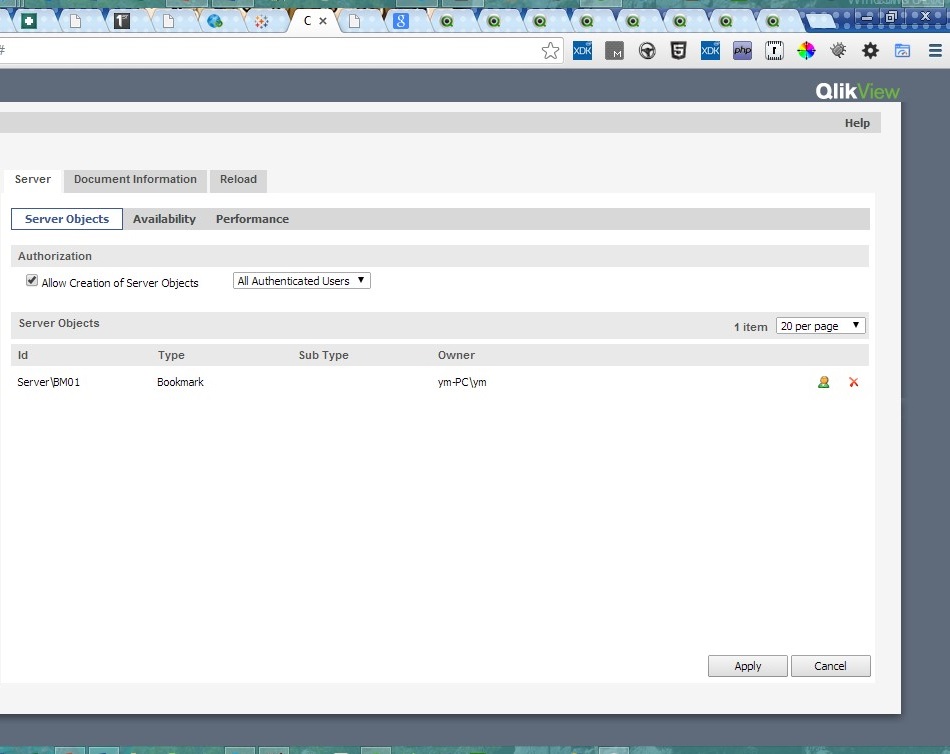950x754 pixels.
Task: Click the Apply button
Action: (x=748, y=666)
